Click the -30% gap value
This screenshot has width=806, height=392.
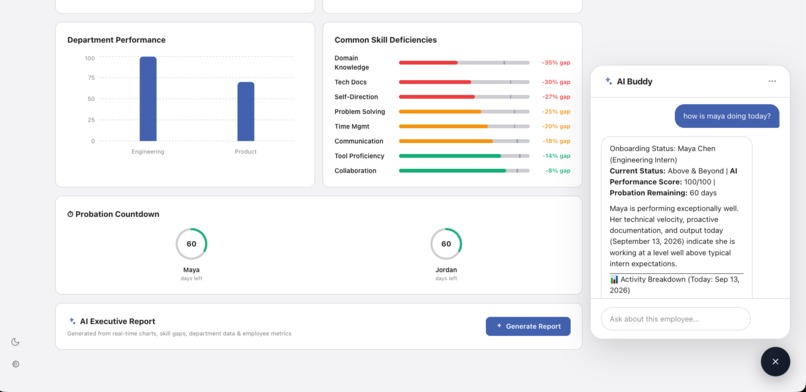pos(556,82)
